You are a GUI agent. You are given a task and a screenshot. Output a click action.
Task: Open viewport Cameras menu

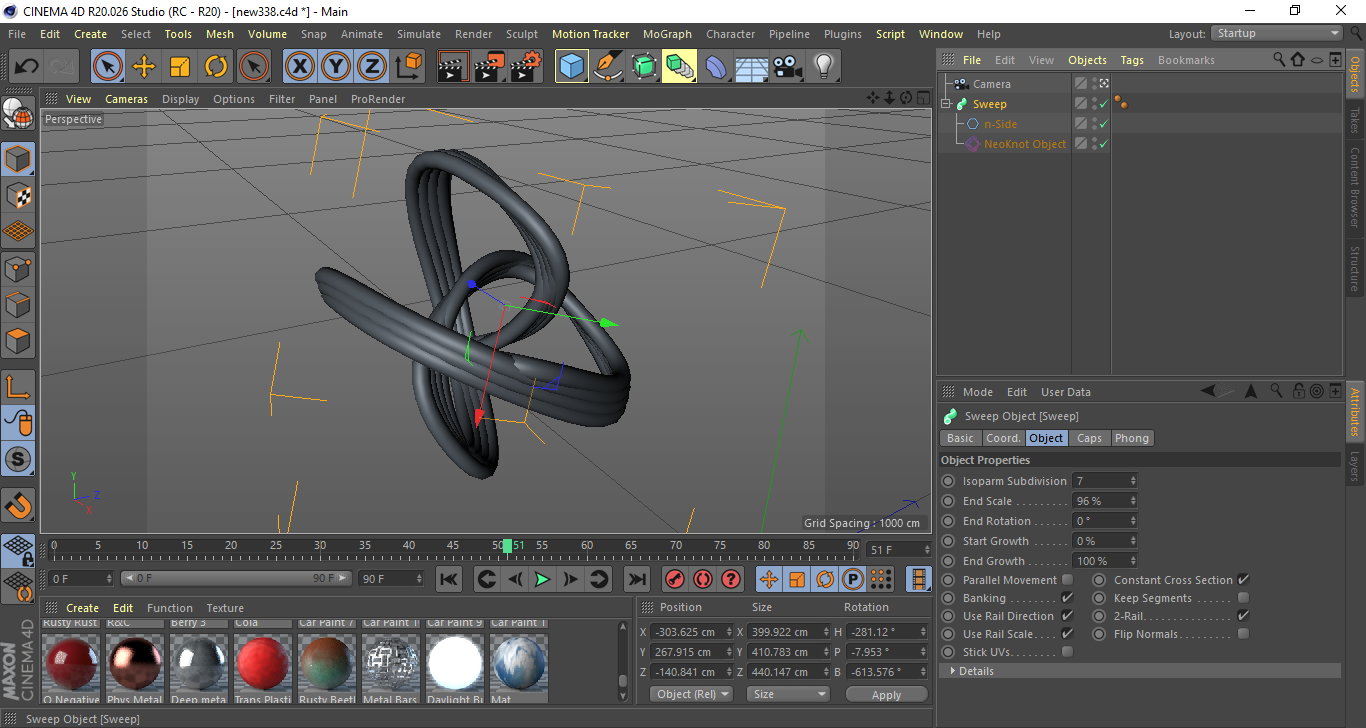126,99
